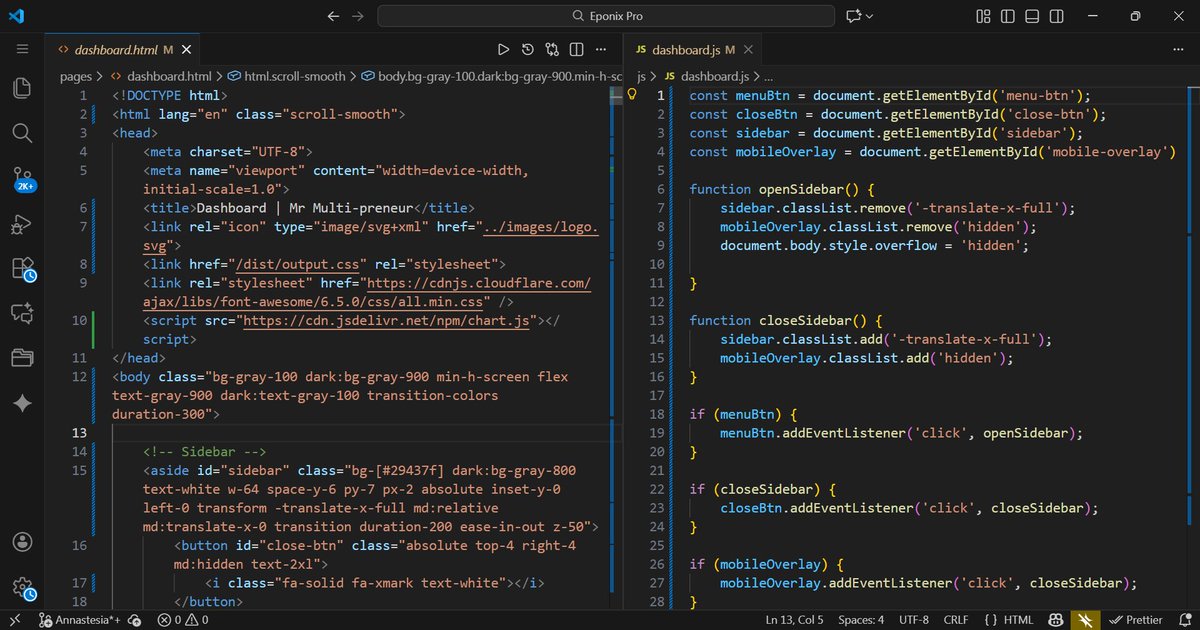Go forward using the title bar arrow

point(358,16)
